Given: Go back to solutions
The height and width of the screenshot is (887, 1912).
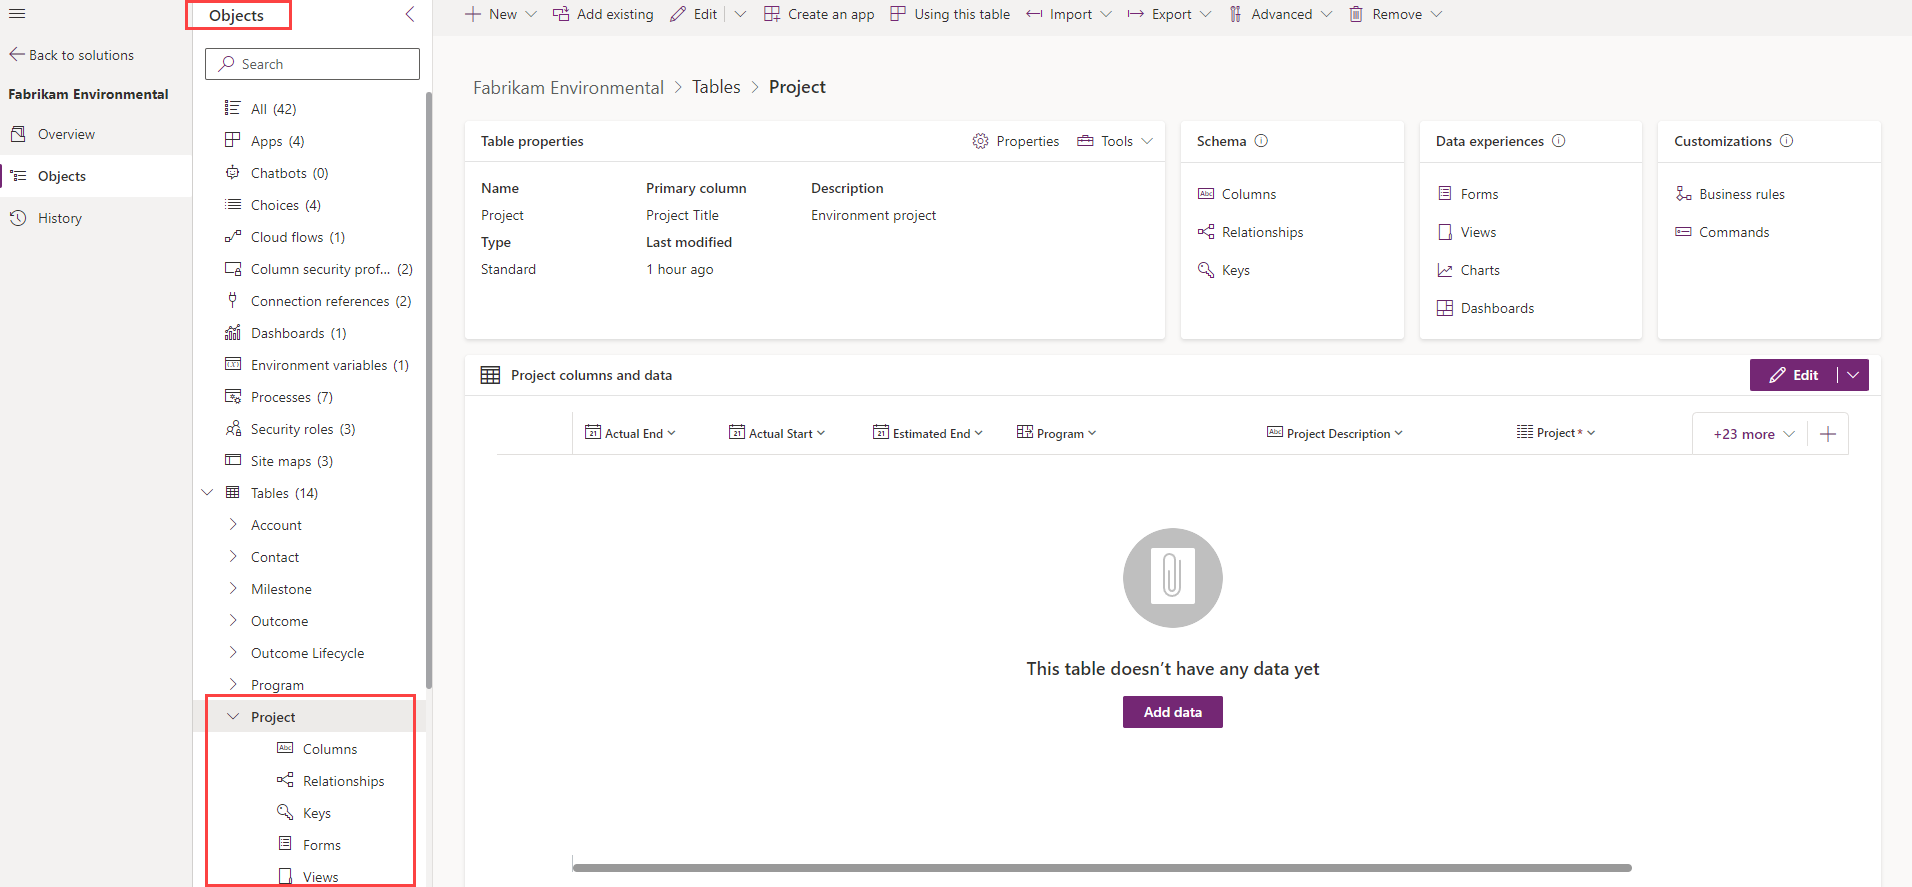Looking at the screenshot, I should point(72,55).
